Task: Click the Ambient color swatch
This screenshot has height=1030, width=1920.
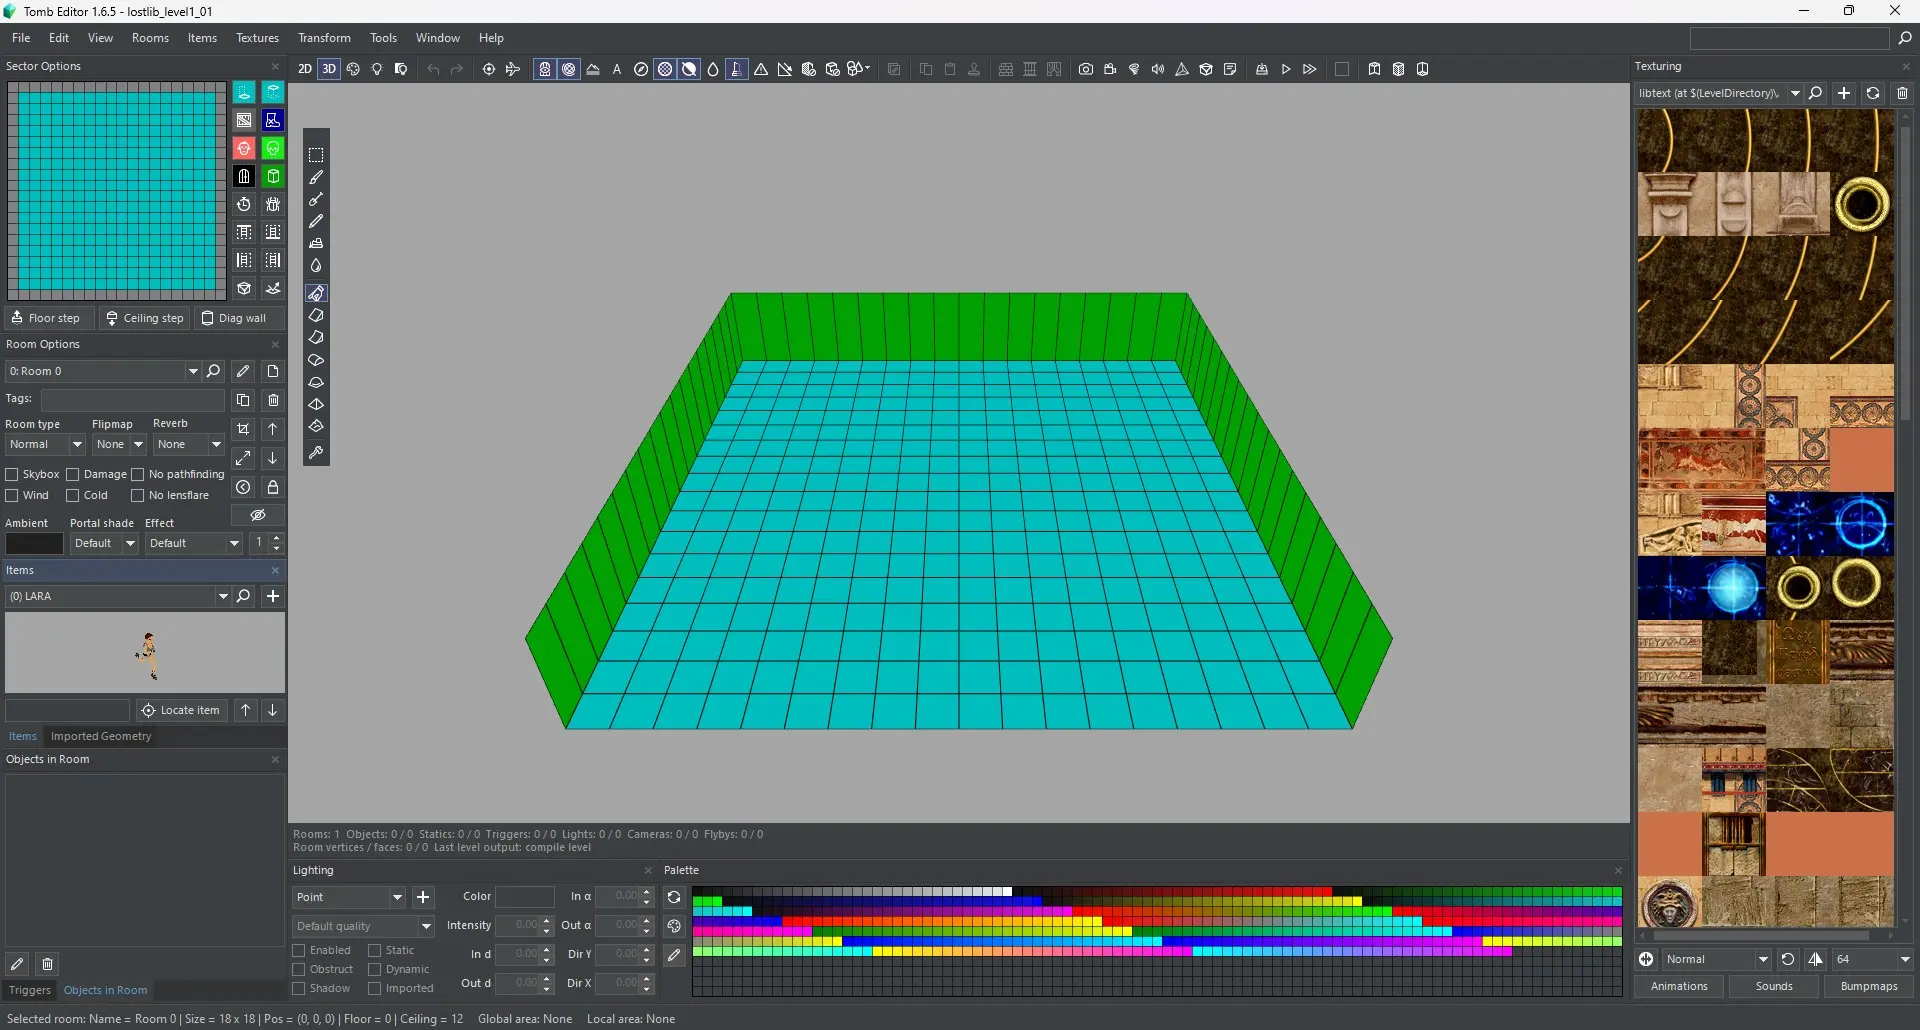Action: pos(34,543)
